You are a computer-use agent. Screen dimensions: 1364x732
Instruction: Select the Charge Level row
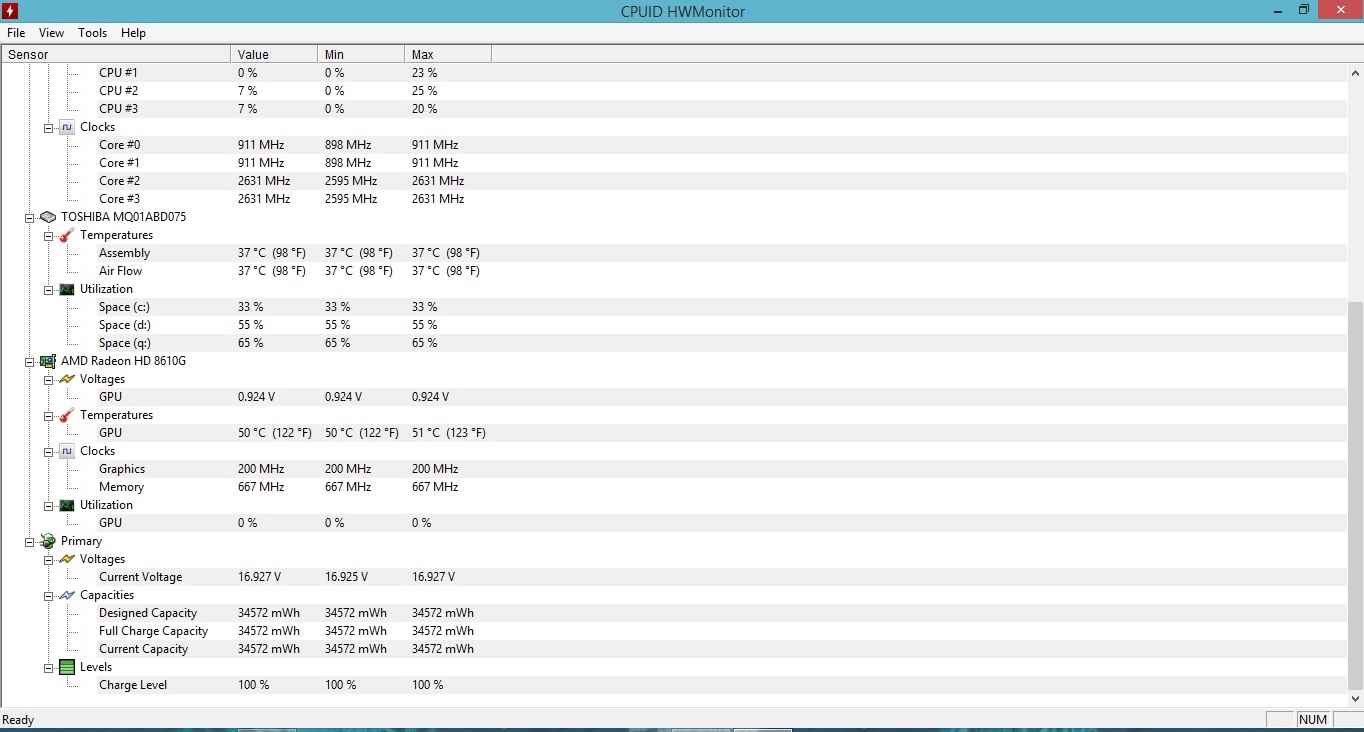tap(133, 685)
